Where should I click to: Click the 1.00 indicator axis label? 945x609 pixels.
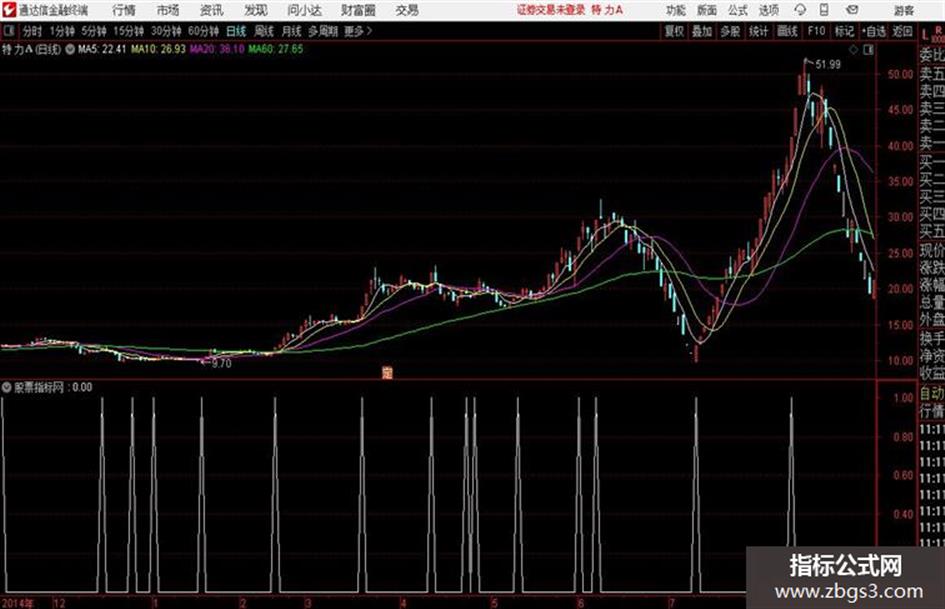pos(903,398)
